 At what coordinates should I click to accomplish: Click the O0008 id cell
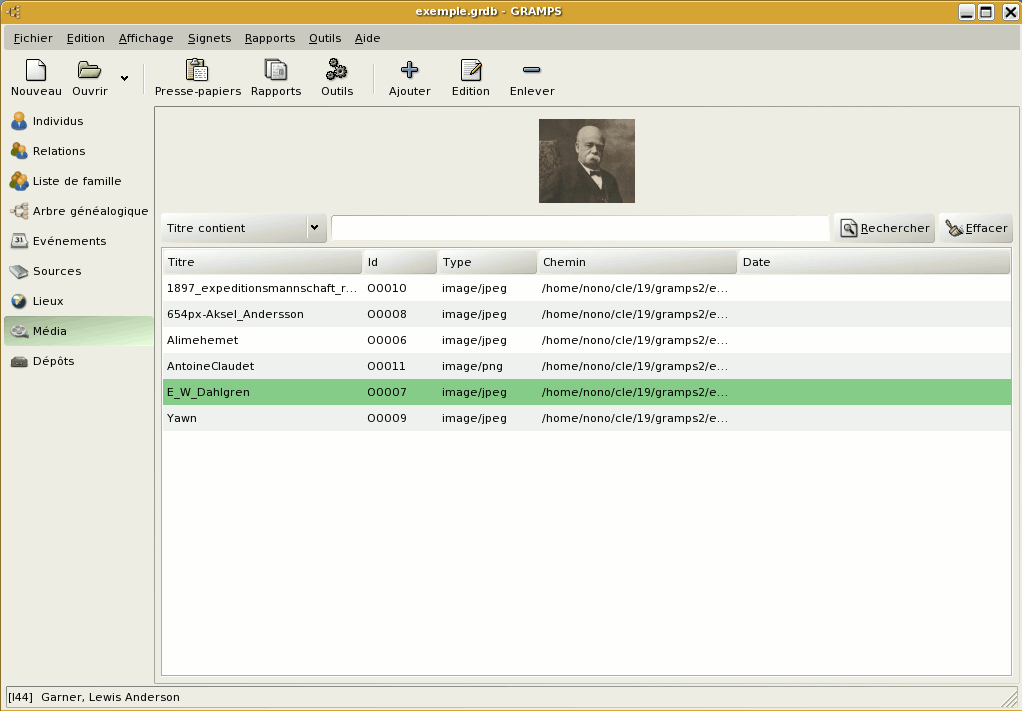point(387,314)
